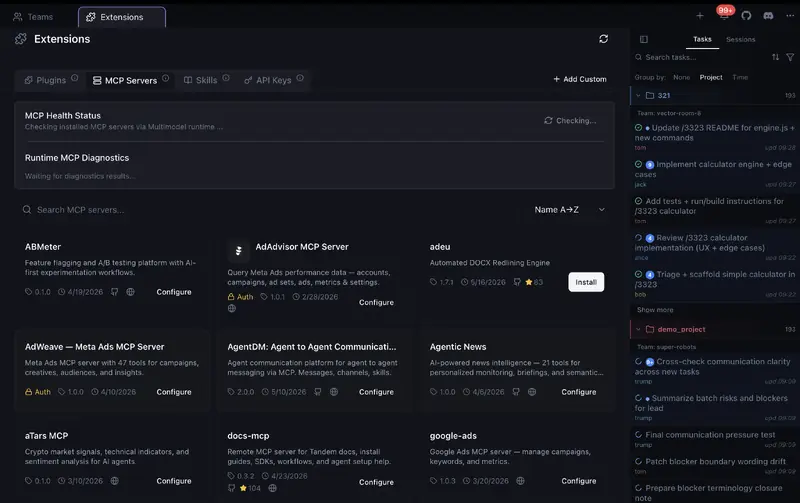Click aTars MCP globe icon

click(115, 481)
